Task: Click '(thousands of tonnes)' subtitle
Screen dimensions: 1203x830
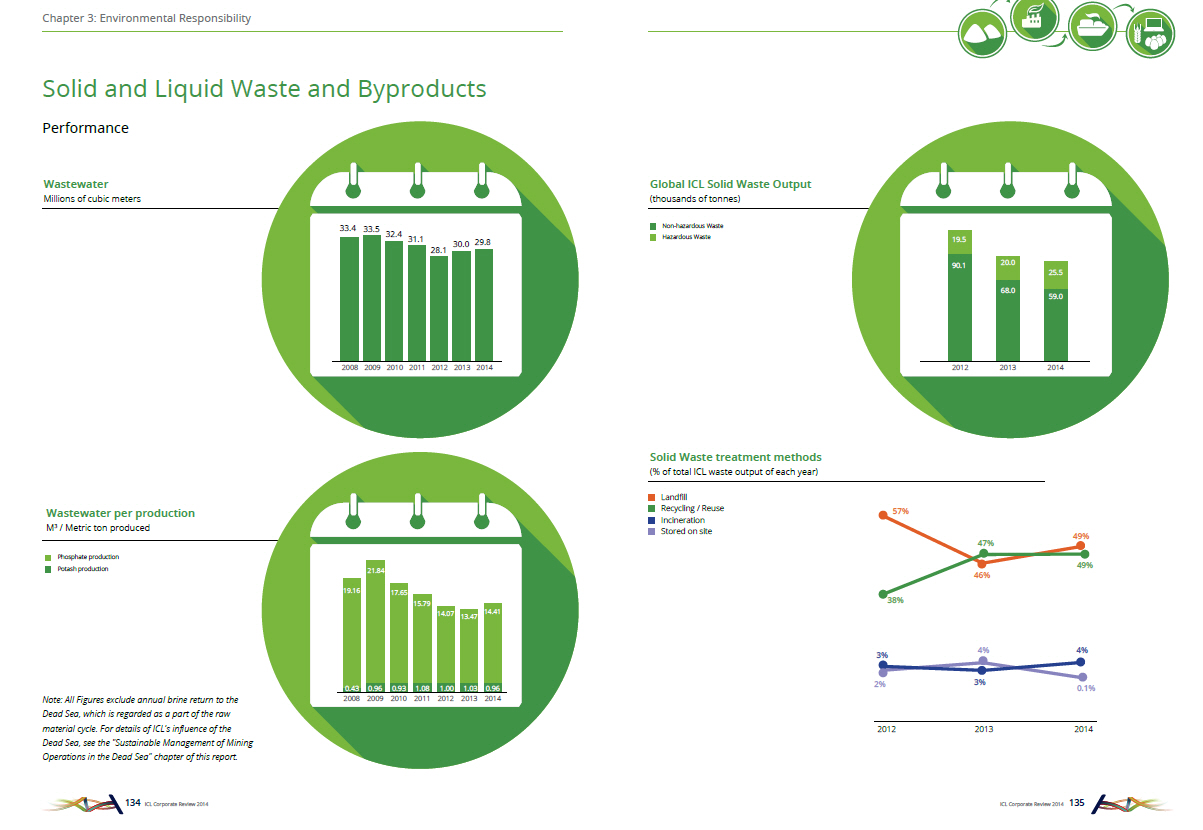Action: coord(697,199)
